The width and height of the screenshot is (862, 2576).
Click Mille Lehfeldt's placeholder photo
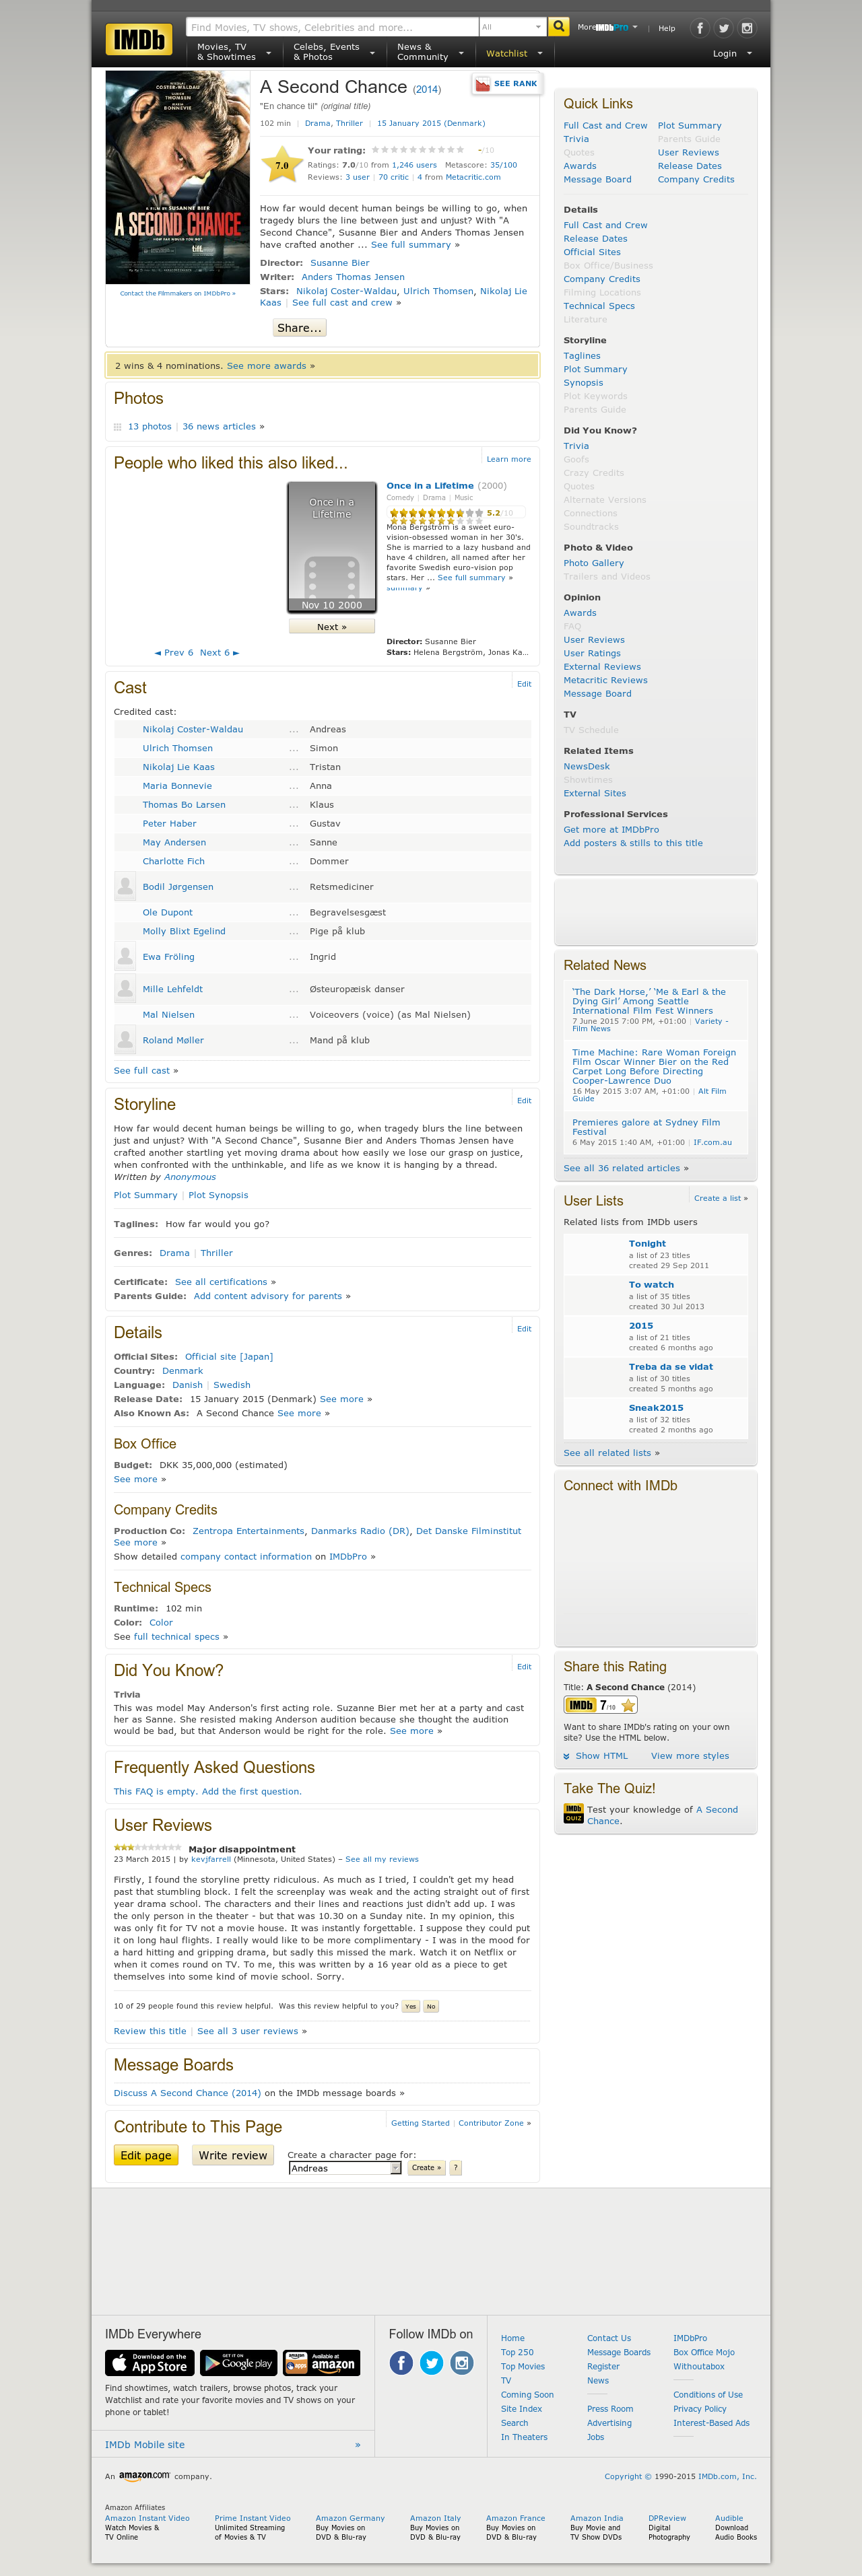[x=125, y=989]
